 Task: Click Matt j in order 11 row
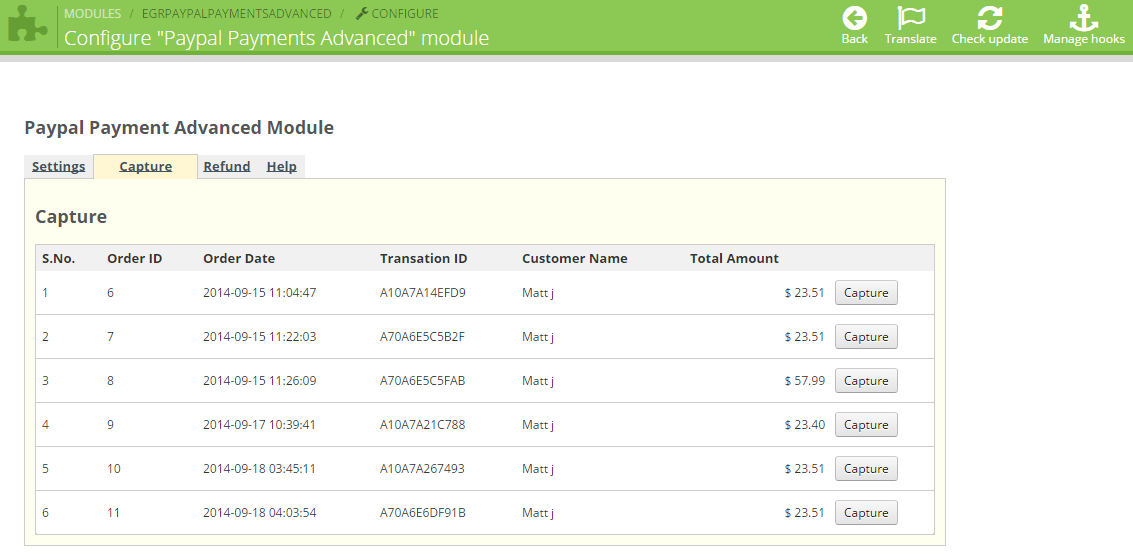click(538, 513)
